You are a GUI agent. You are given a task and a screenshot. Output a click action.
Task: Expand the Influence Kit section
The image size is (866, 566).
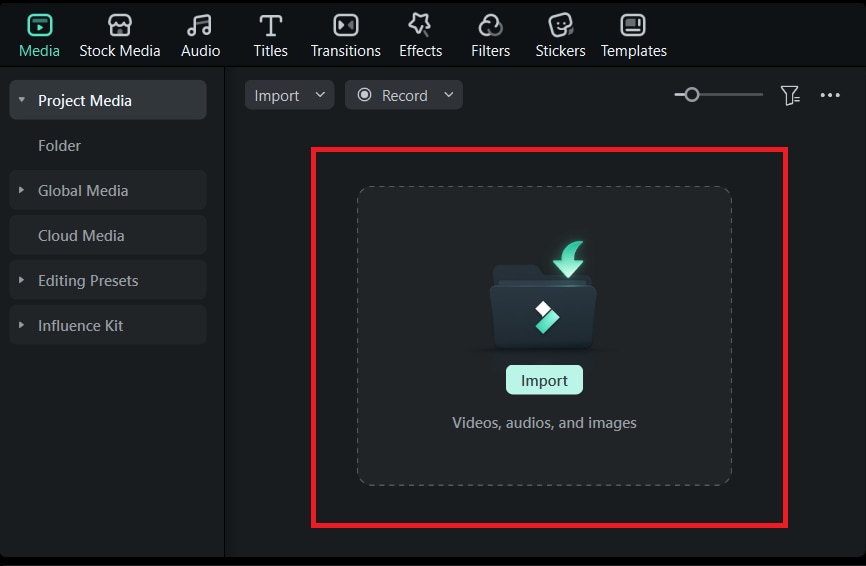(x=21, y=325)
